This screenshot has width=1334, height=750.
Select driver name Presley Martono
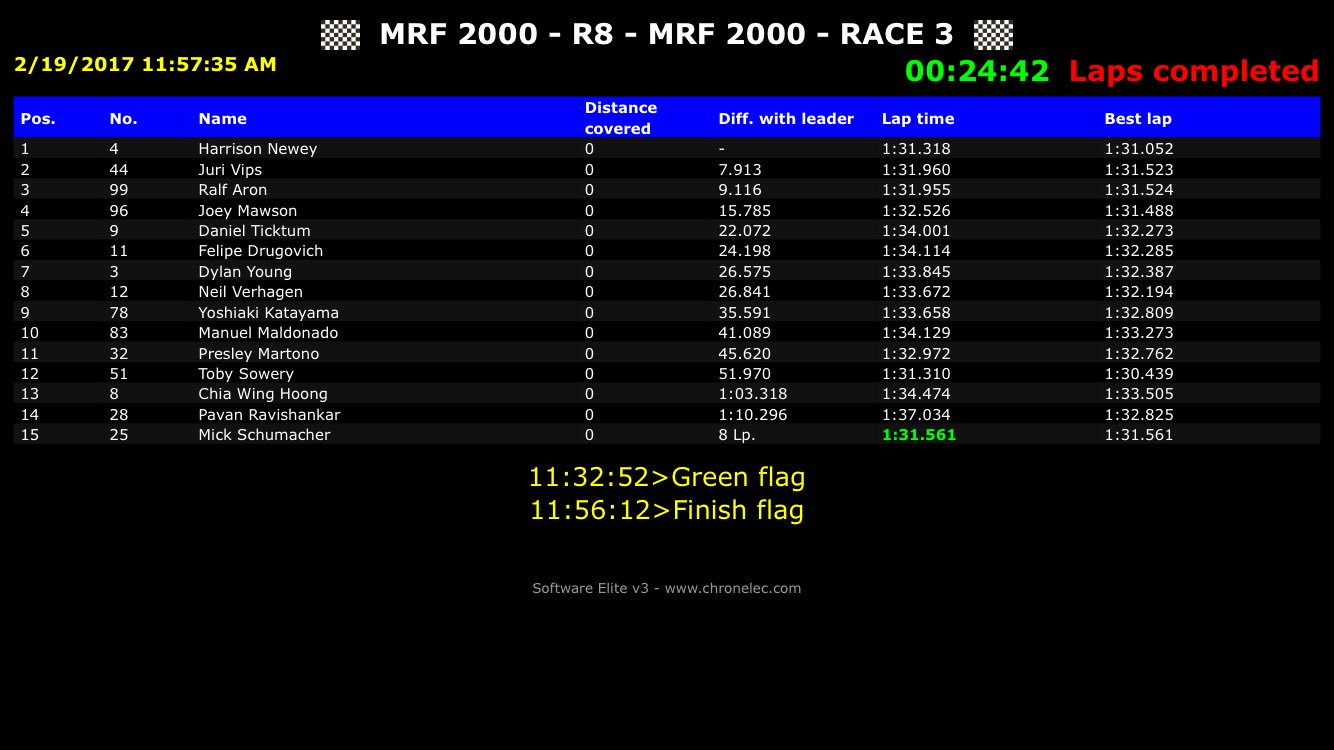coord(259,354)
